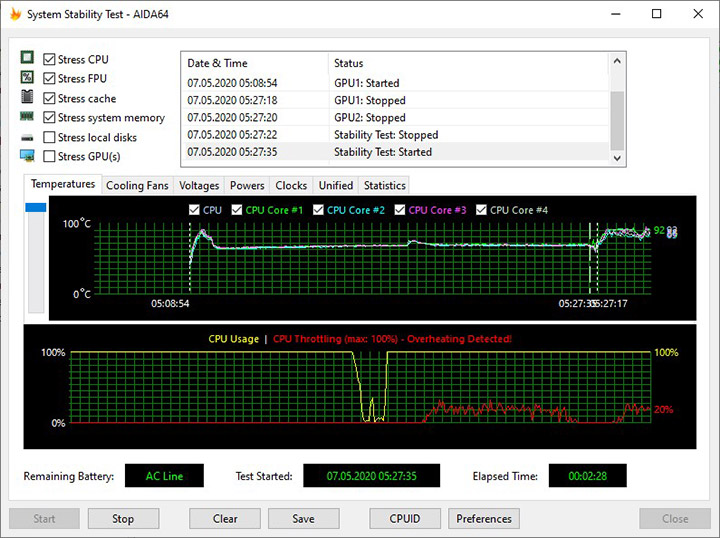Click the disk drive icon beside Stress local disks
Screen dimensions: 720x538
coord(27,138)
